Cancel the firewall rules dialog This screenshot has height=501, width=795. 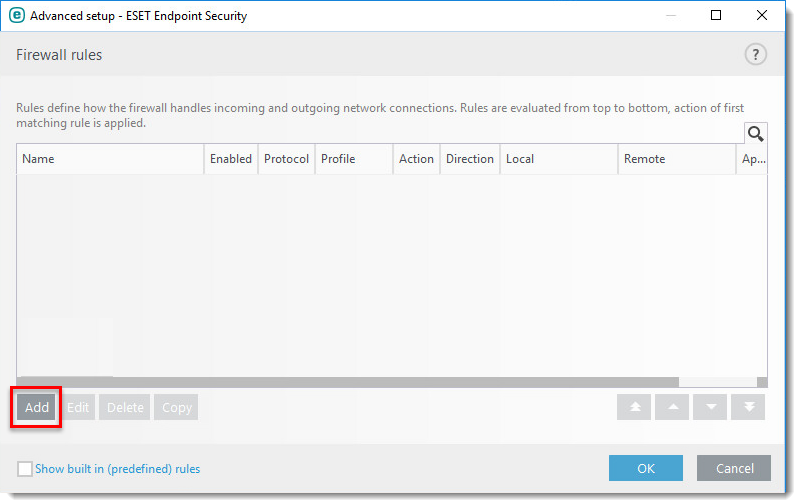pyautogui.click(x=734, y=468)
